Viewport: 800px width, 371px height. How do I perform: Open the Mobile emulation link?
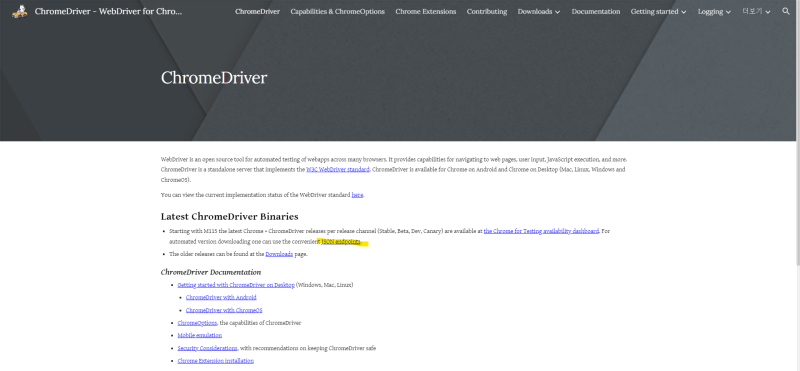pos(199,335)
